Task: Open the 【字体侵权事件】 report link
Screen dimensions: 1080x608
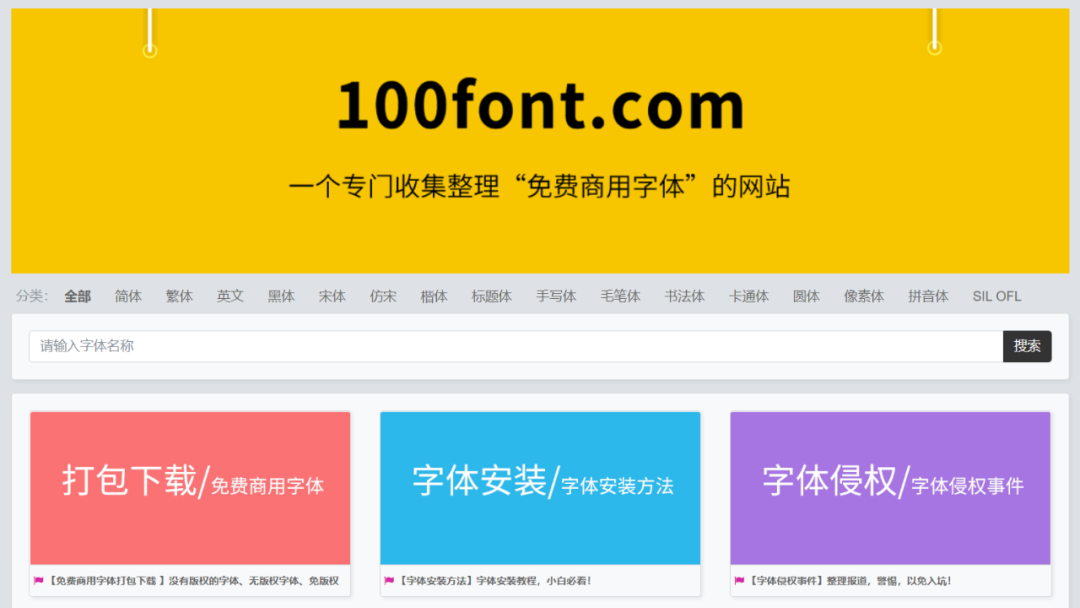Action: point(849,580)
